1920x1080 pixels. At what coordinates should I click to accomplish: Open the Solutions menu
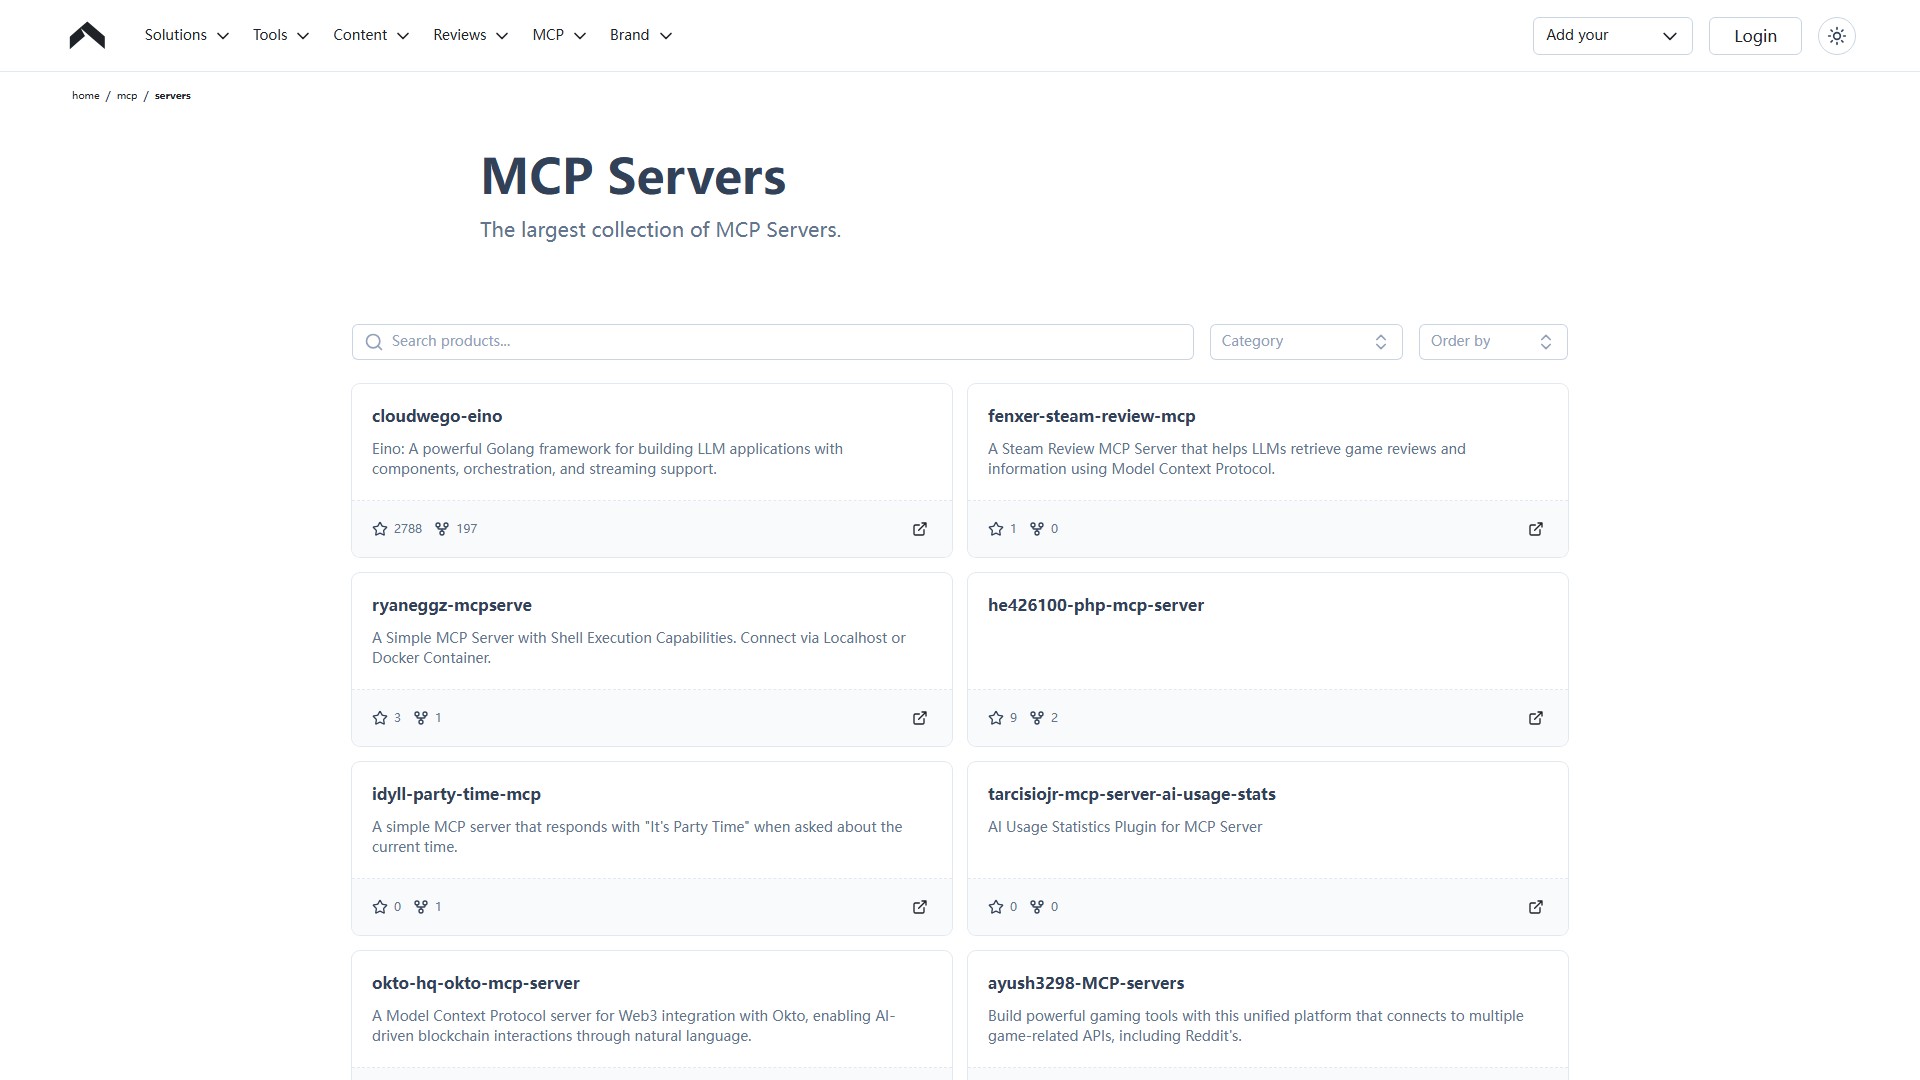[186, 35]
